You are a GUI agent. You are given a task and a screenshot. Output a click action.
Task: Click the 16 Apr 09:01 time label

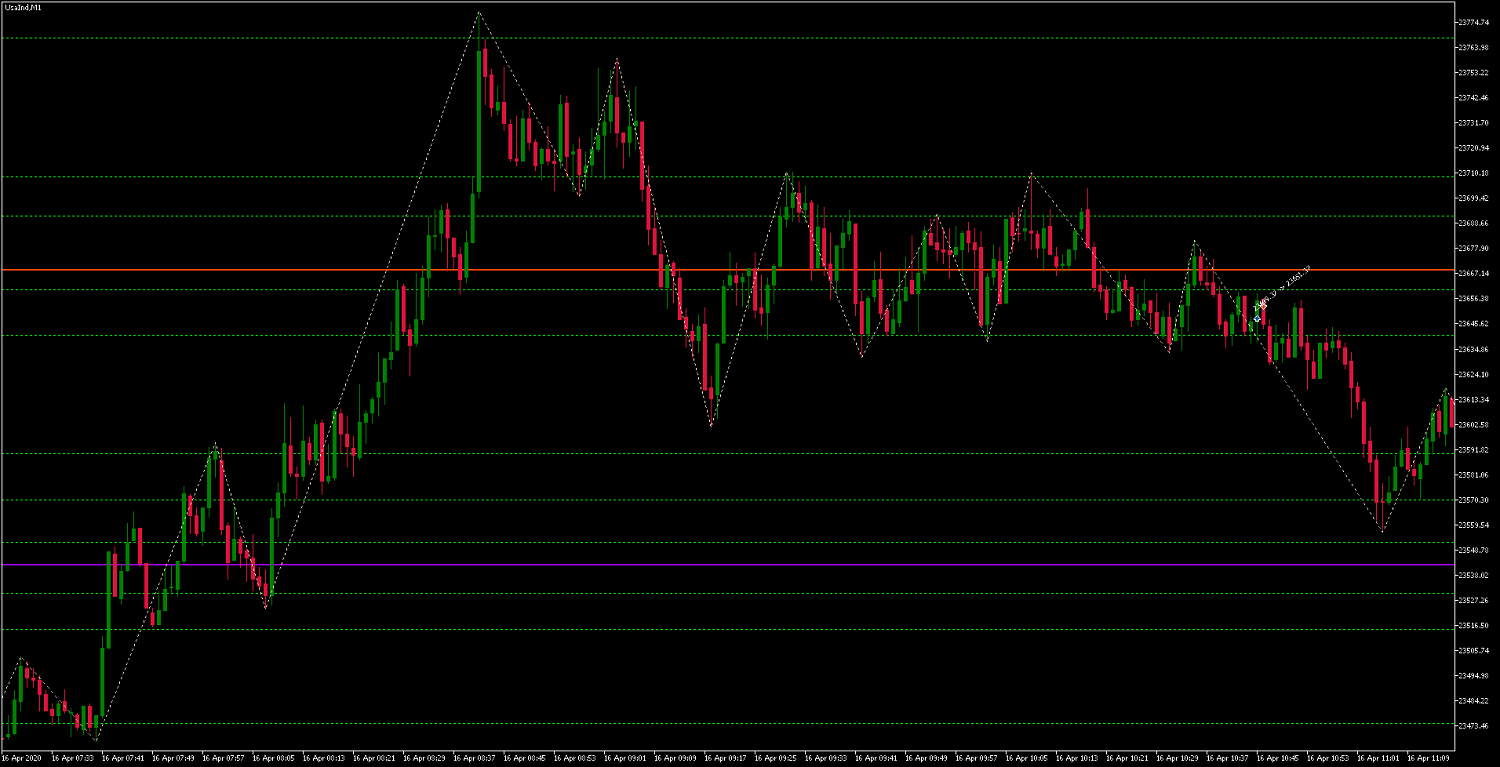[623, 758]
